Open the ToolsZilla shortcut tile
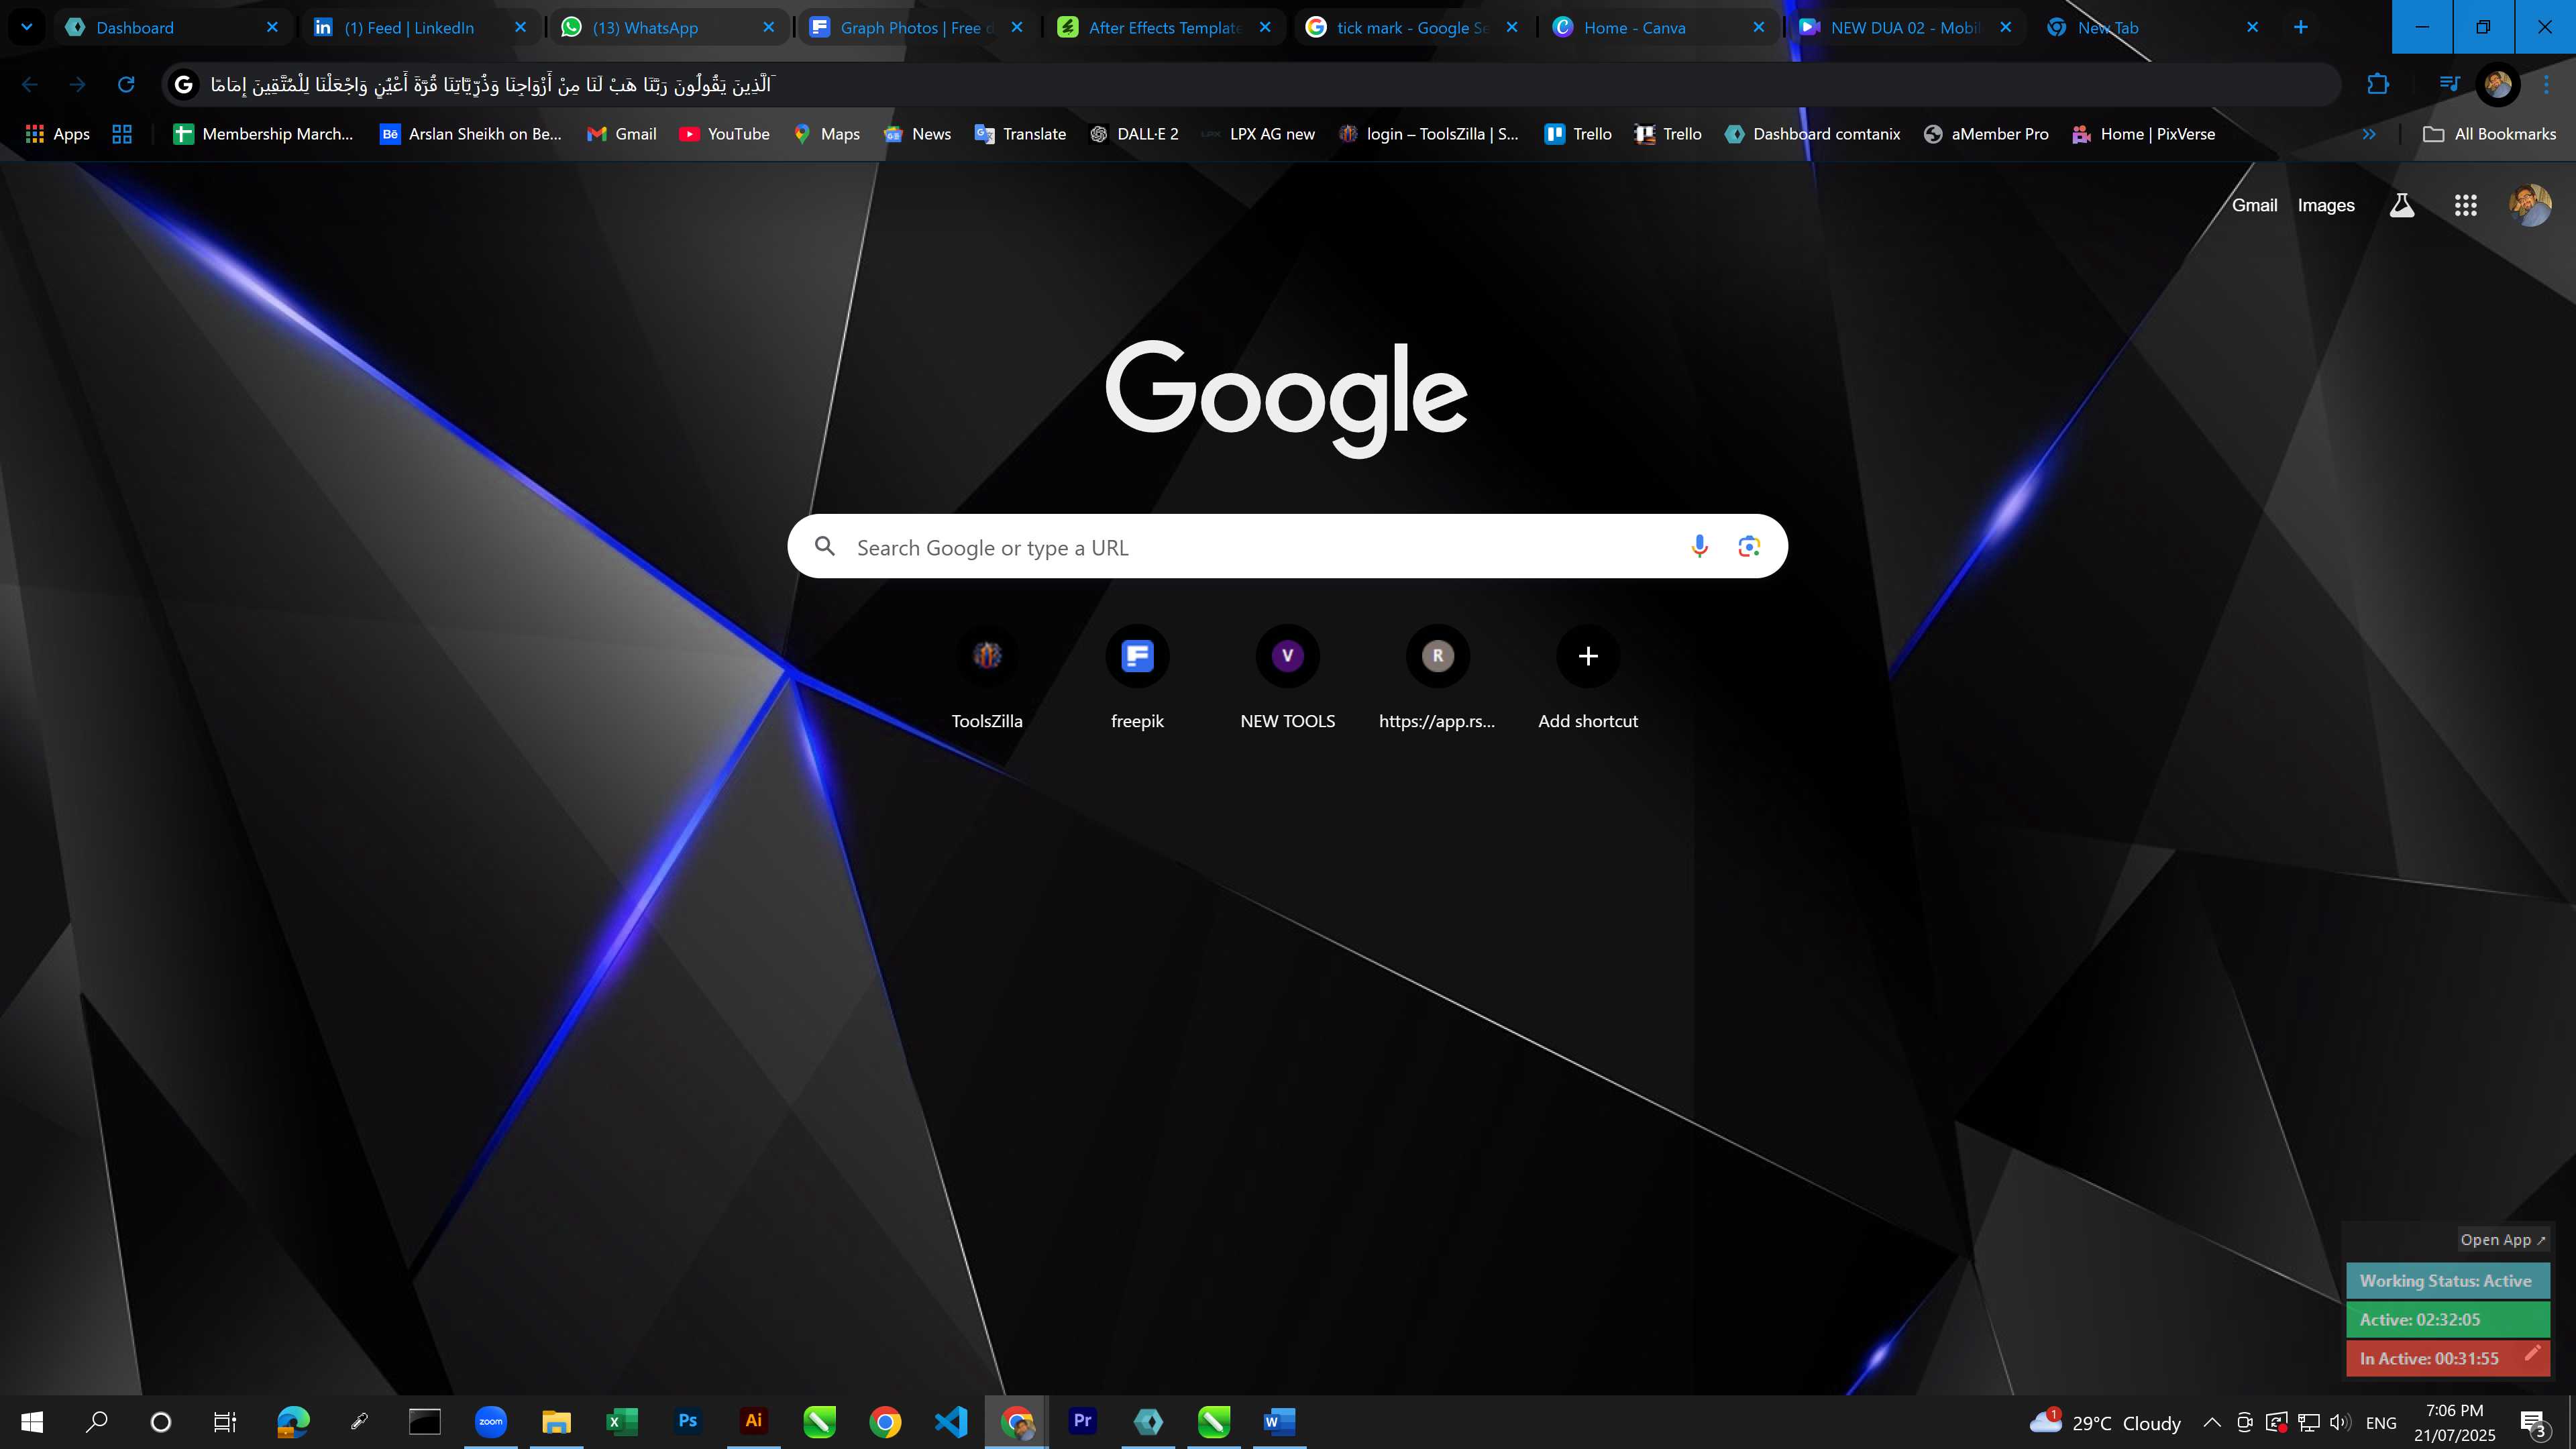 (x=987, y=678)
